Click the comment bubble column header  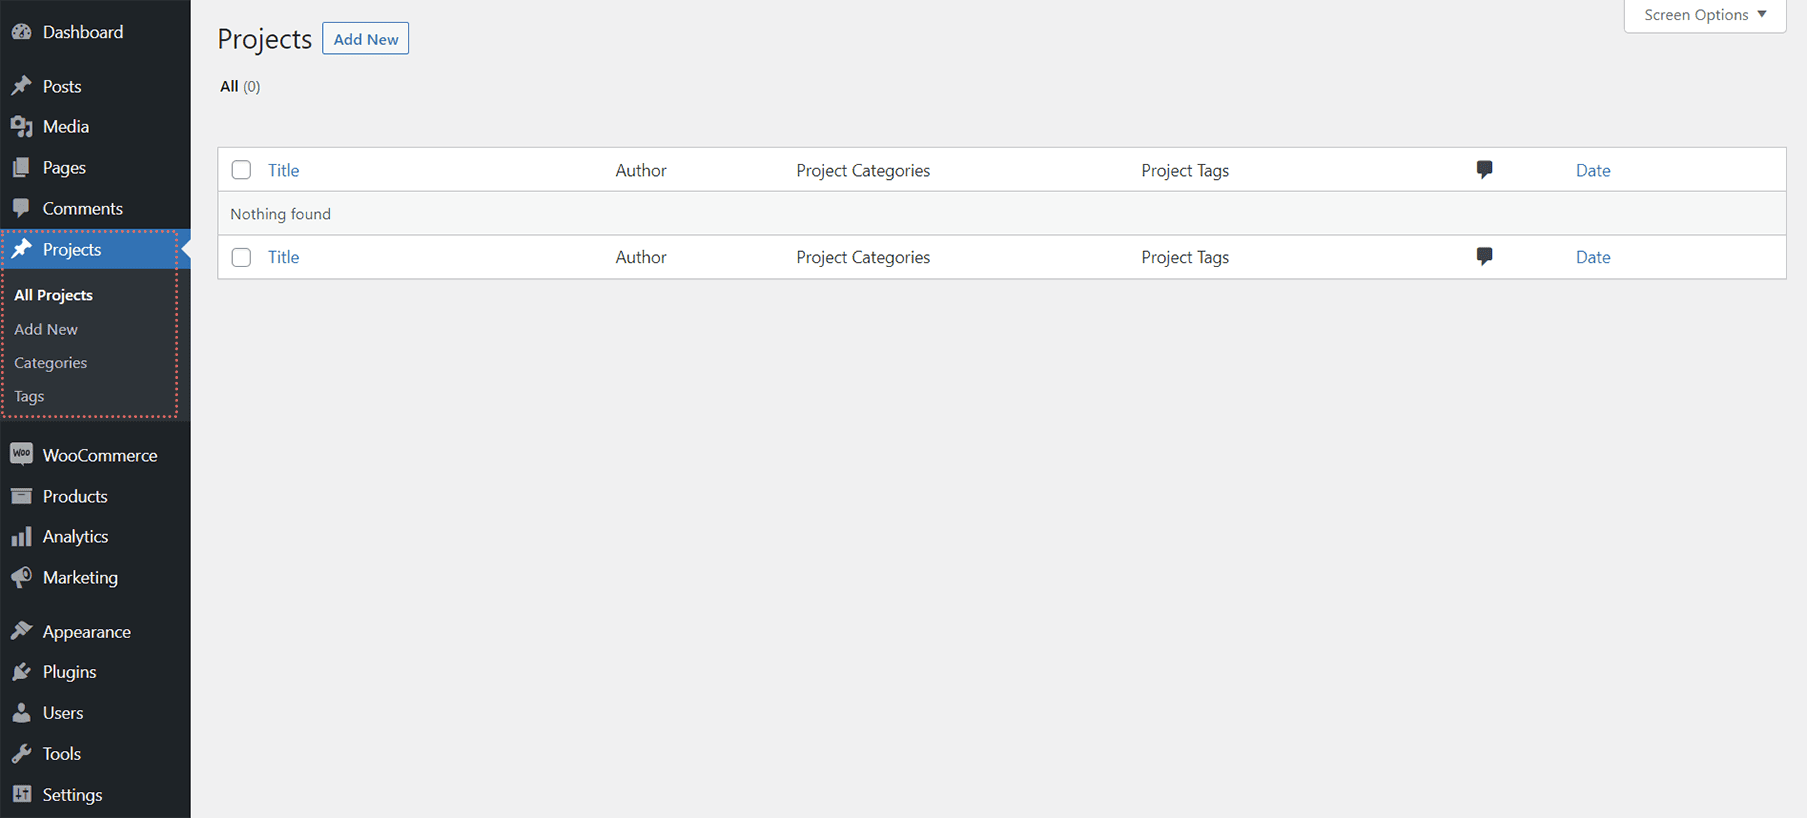point(1484,169)
